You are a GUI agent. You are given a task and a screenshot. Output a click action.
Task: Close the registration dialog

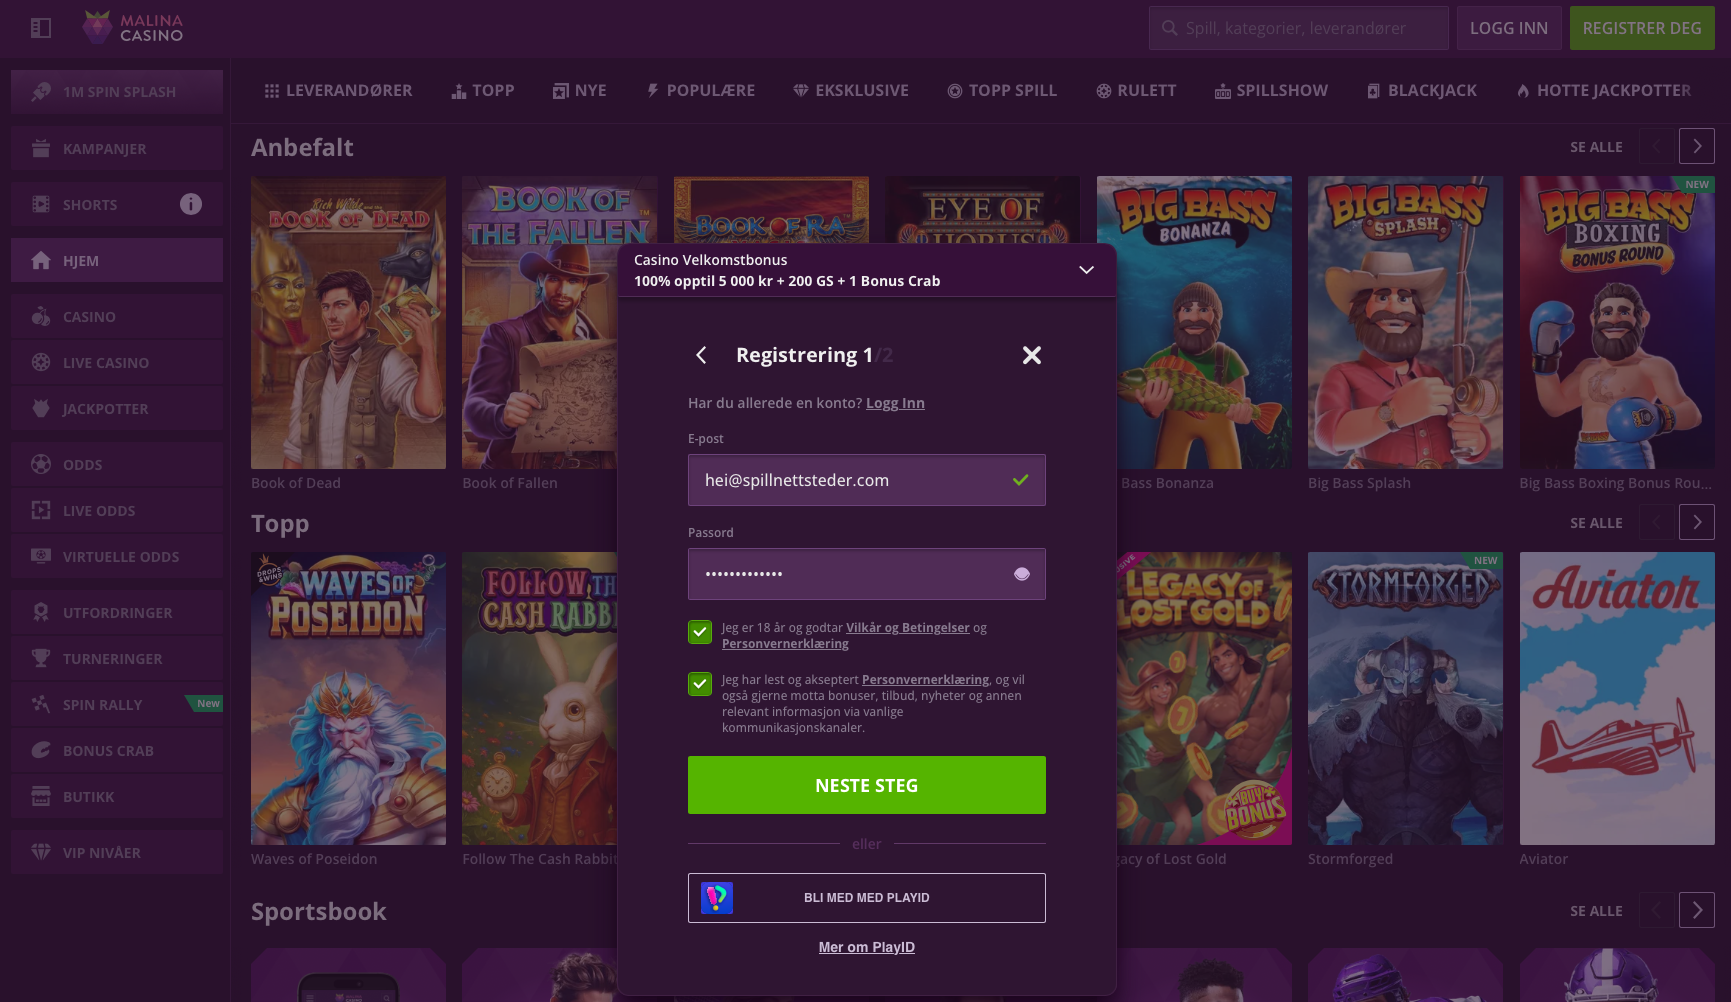click(x=1031, y=355)
